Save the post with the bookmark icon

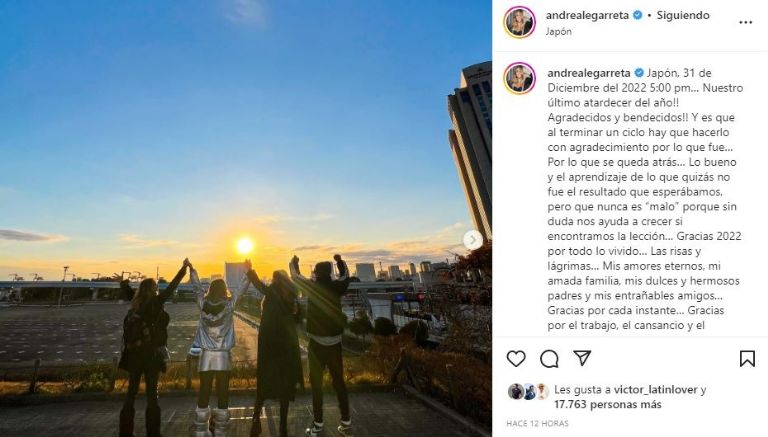pyautogui.click(x=747, y=359)
